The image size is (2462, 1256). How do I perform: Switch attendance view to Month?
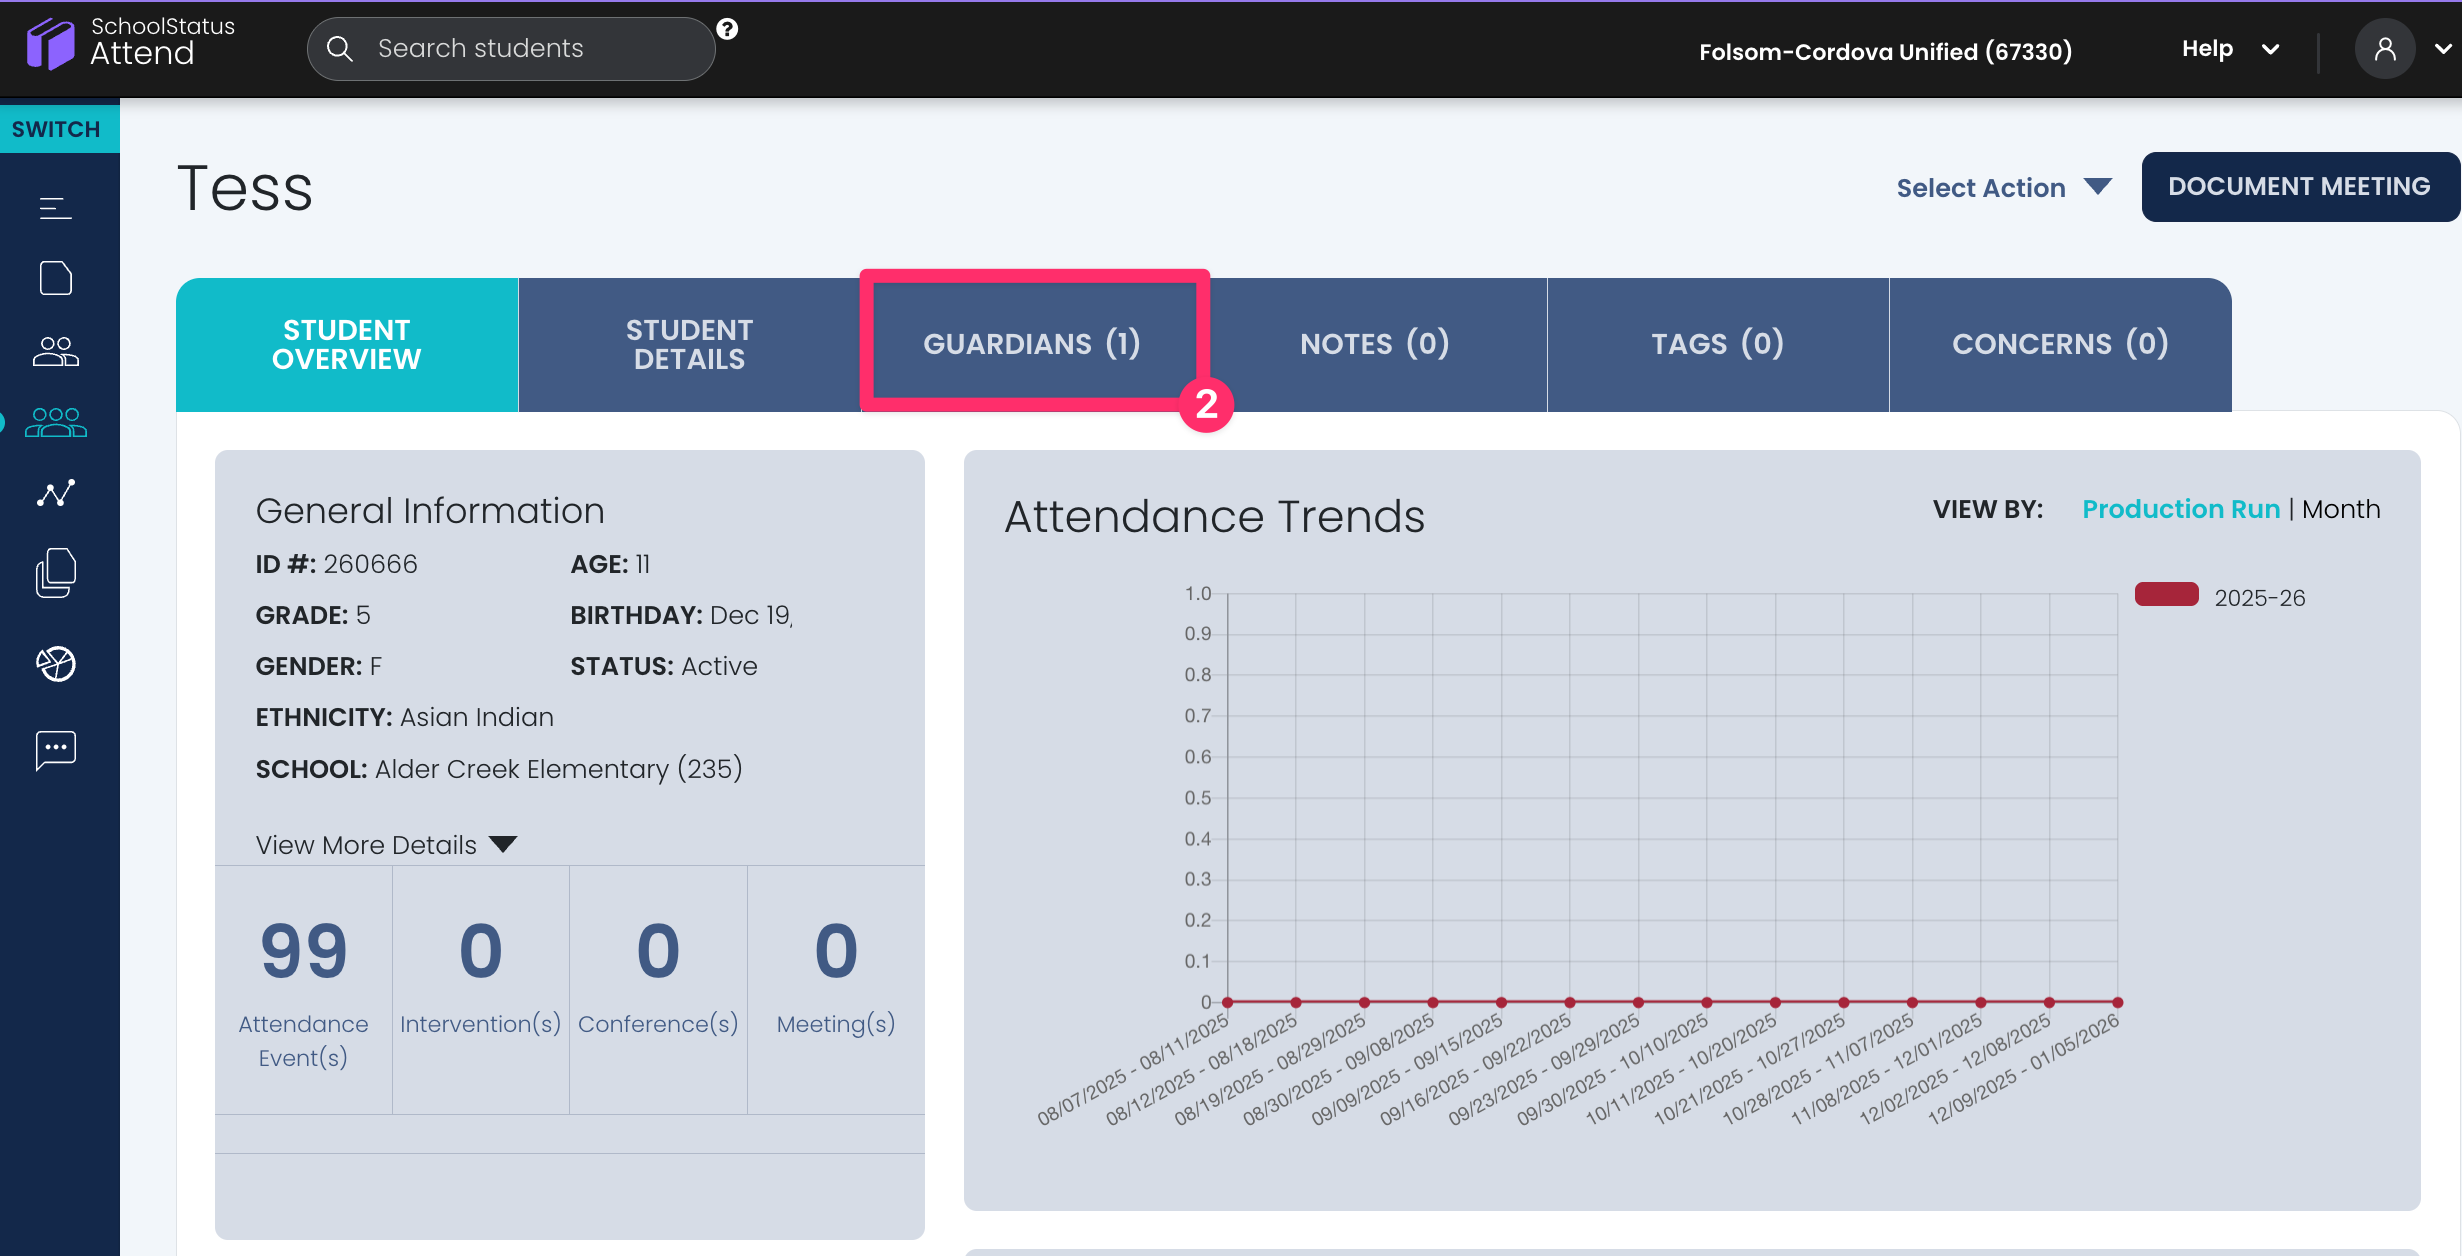click(x=2340, y=509)
